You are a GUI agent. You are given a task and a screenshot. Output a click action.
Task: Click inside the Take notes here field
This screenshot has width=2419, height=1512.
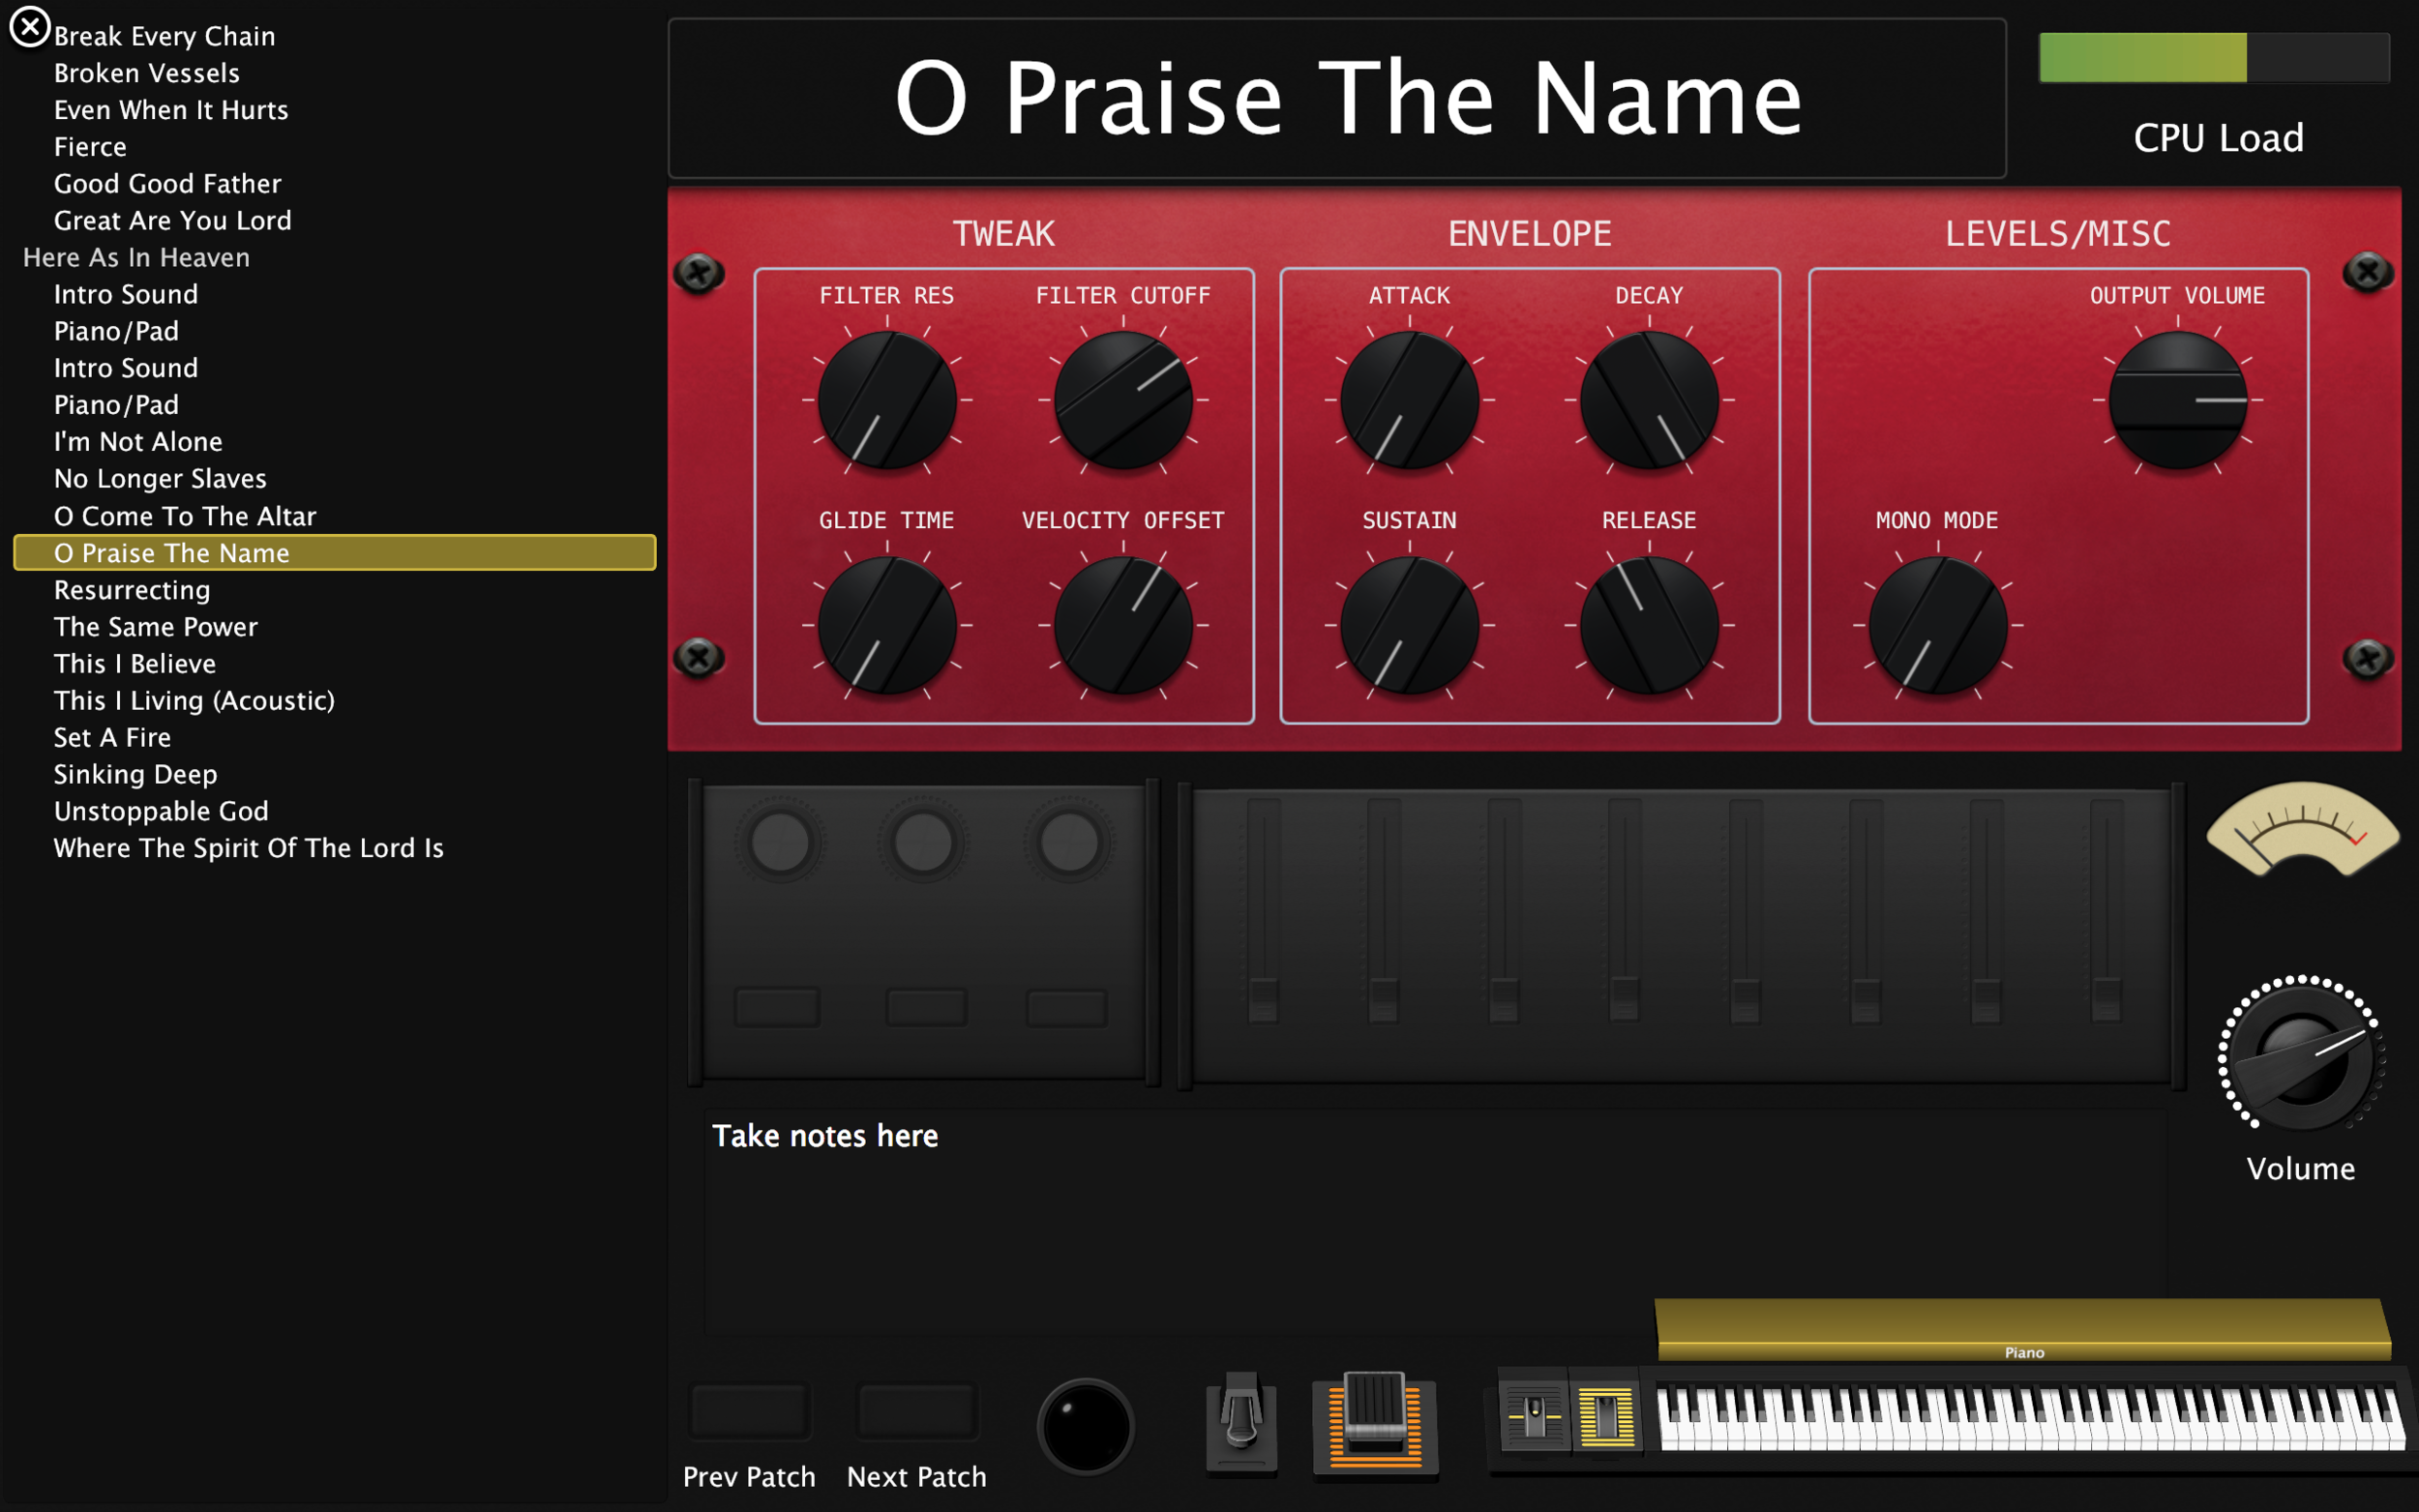[x=1435, y=1220]
